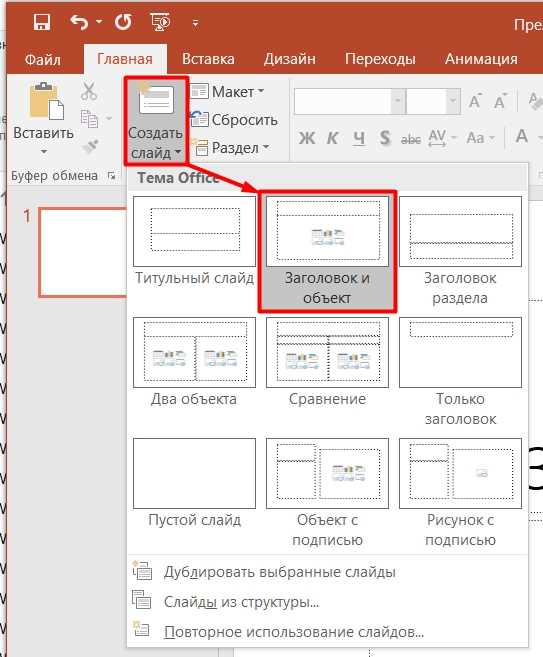Screen dimensions: 543x657
Task: Click Decrease Font Size icon
Action: click(x=500, y=101)
